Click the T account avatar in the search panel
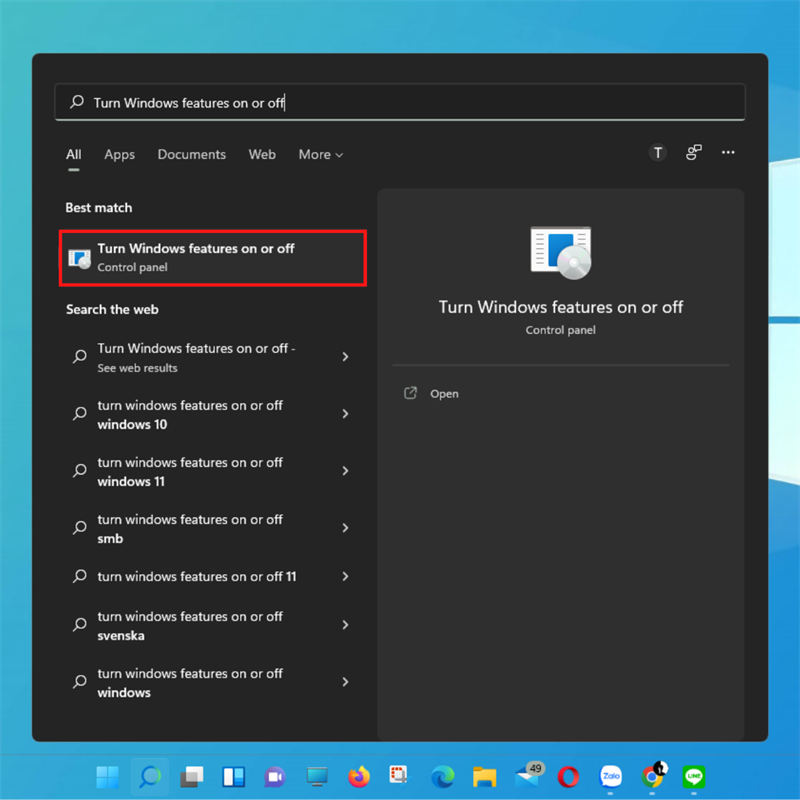The width and height of the screenshot is (800, 800). pos(658,153)
